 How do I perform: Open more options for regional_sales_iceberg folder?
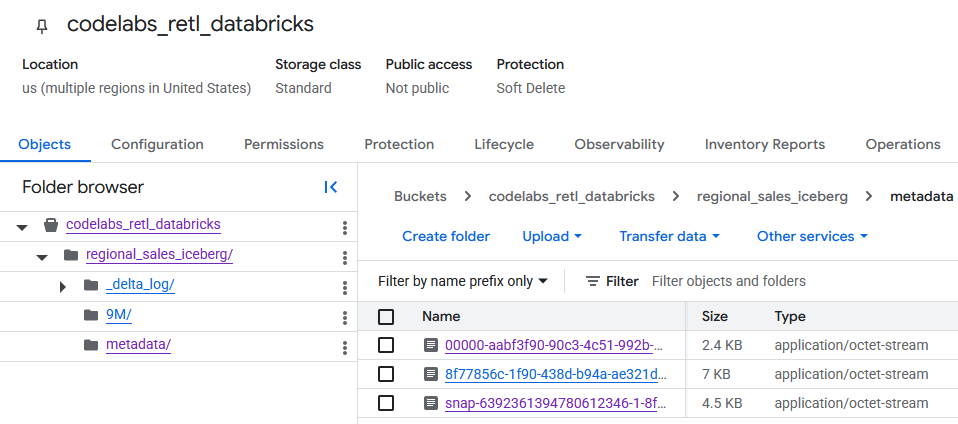[x=344, y=257]
